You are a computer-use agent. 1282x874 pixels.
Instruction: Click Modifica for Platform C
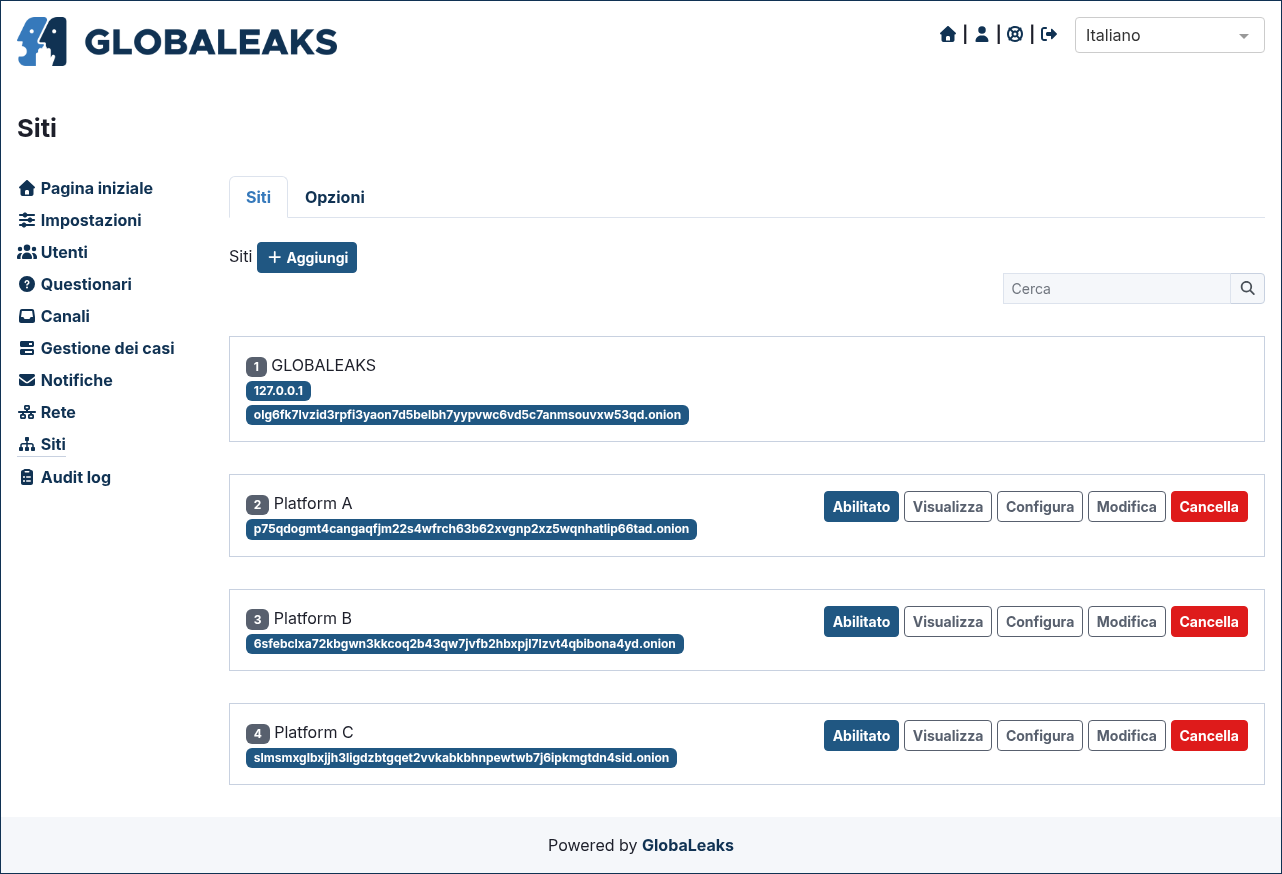click(x=1127, y=735)
